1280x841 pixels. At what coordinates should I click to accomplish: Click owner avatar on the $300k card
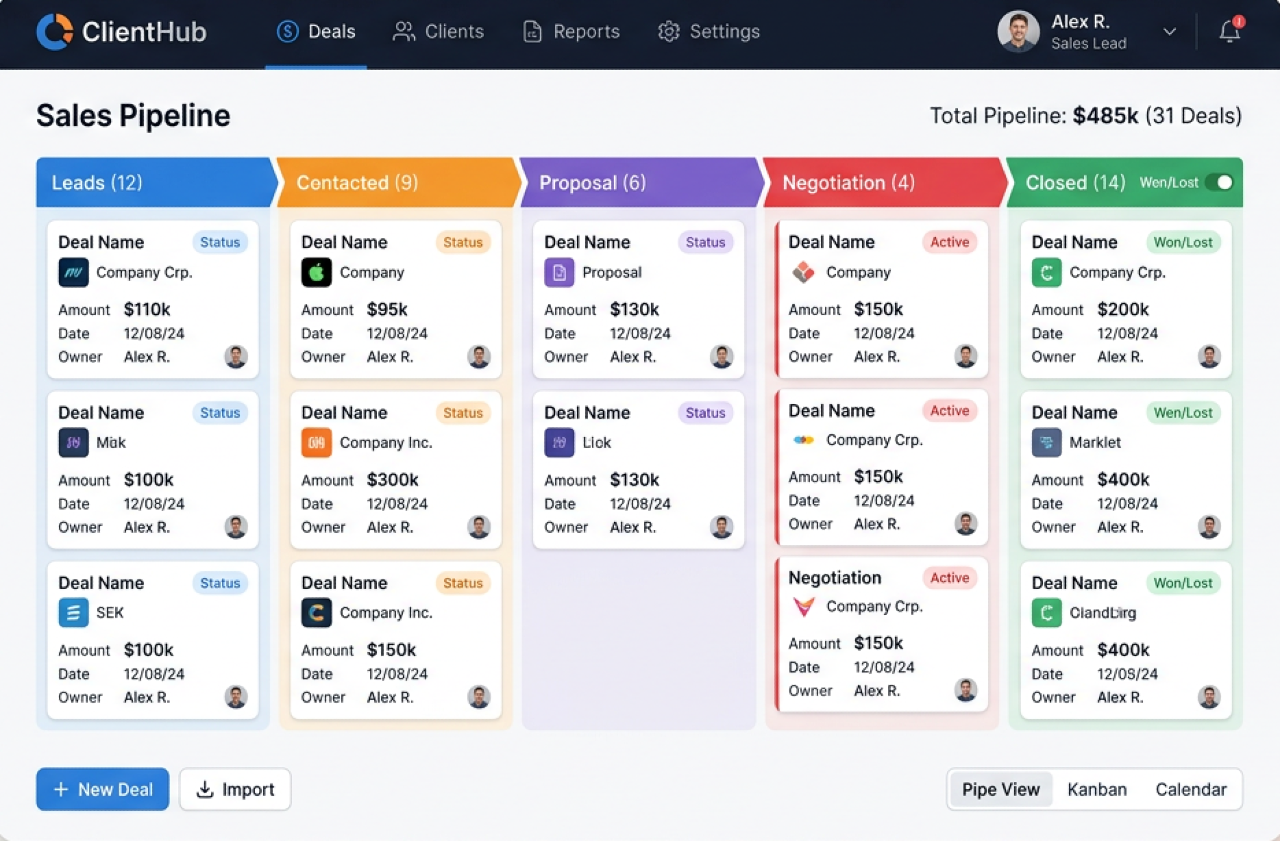coord(479,527)
